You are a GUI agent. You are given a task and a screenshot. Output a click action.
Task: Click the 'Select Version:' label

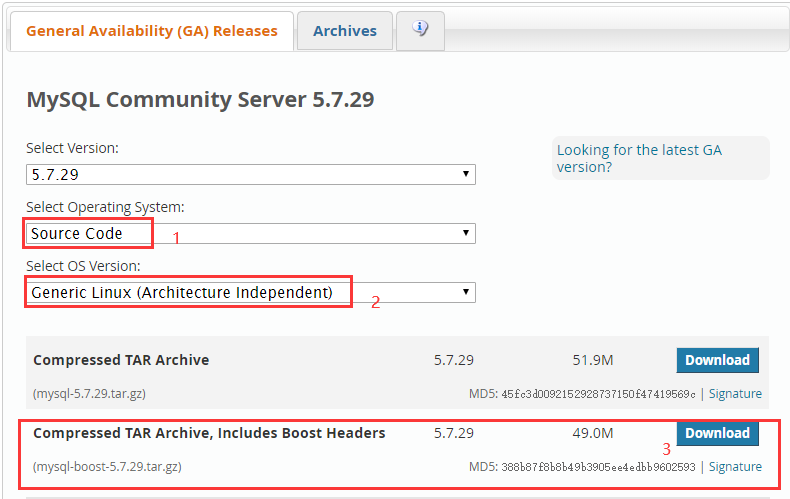point(73,148)
